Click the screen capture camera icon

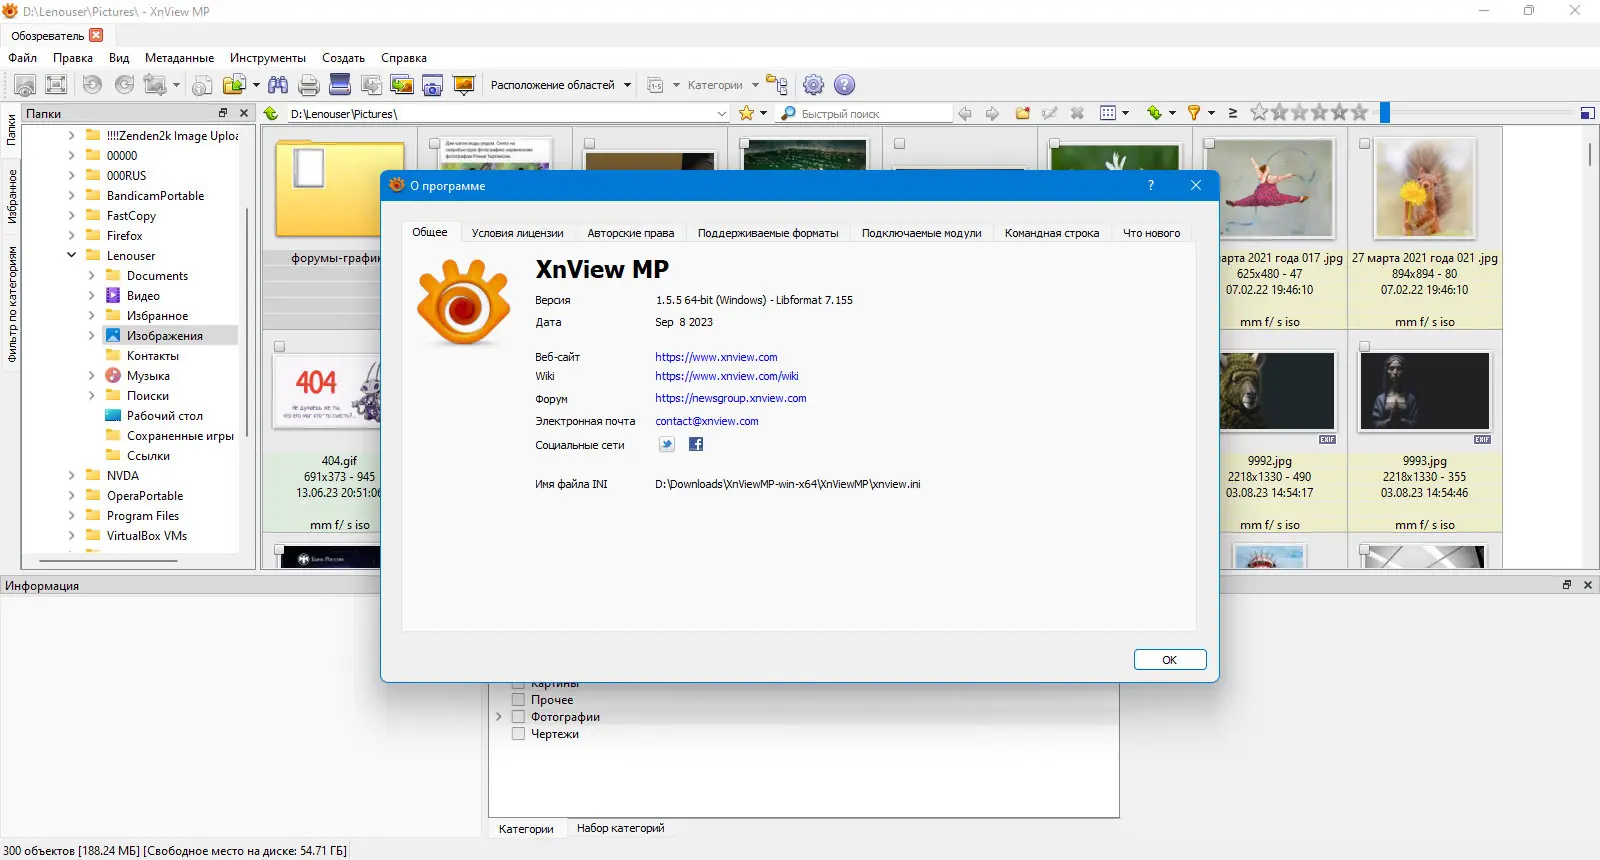pos(432,85)
